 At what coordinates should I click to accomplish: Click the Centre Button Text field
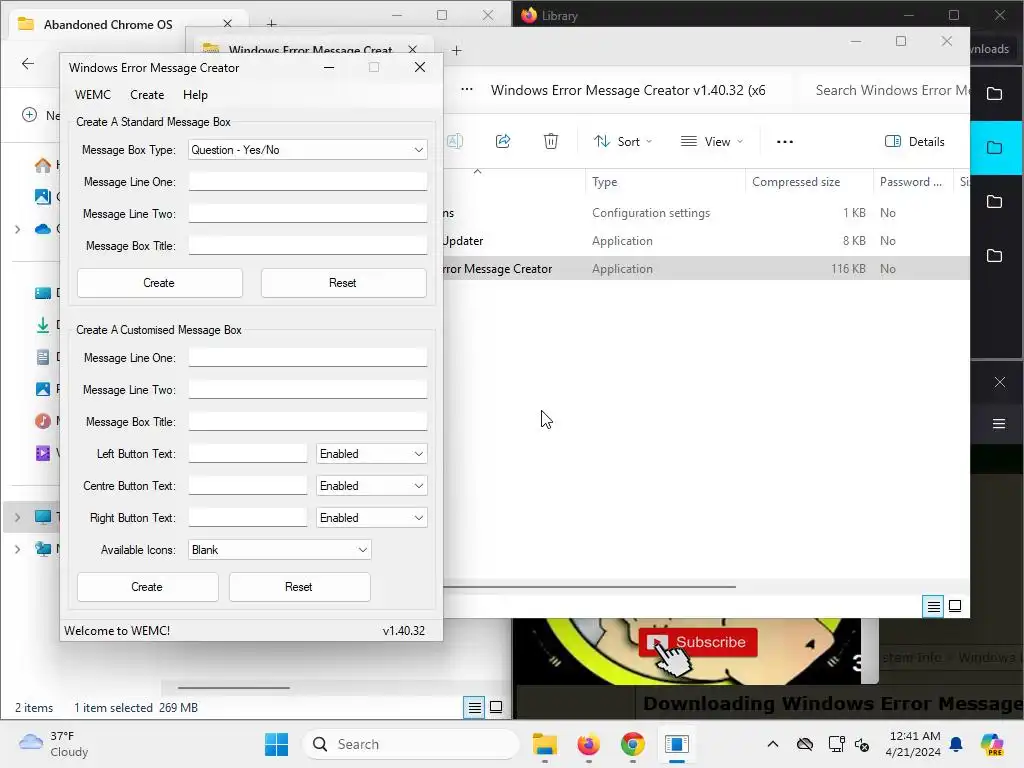248,485
